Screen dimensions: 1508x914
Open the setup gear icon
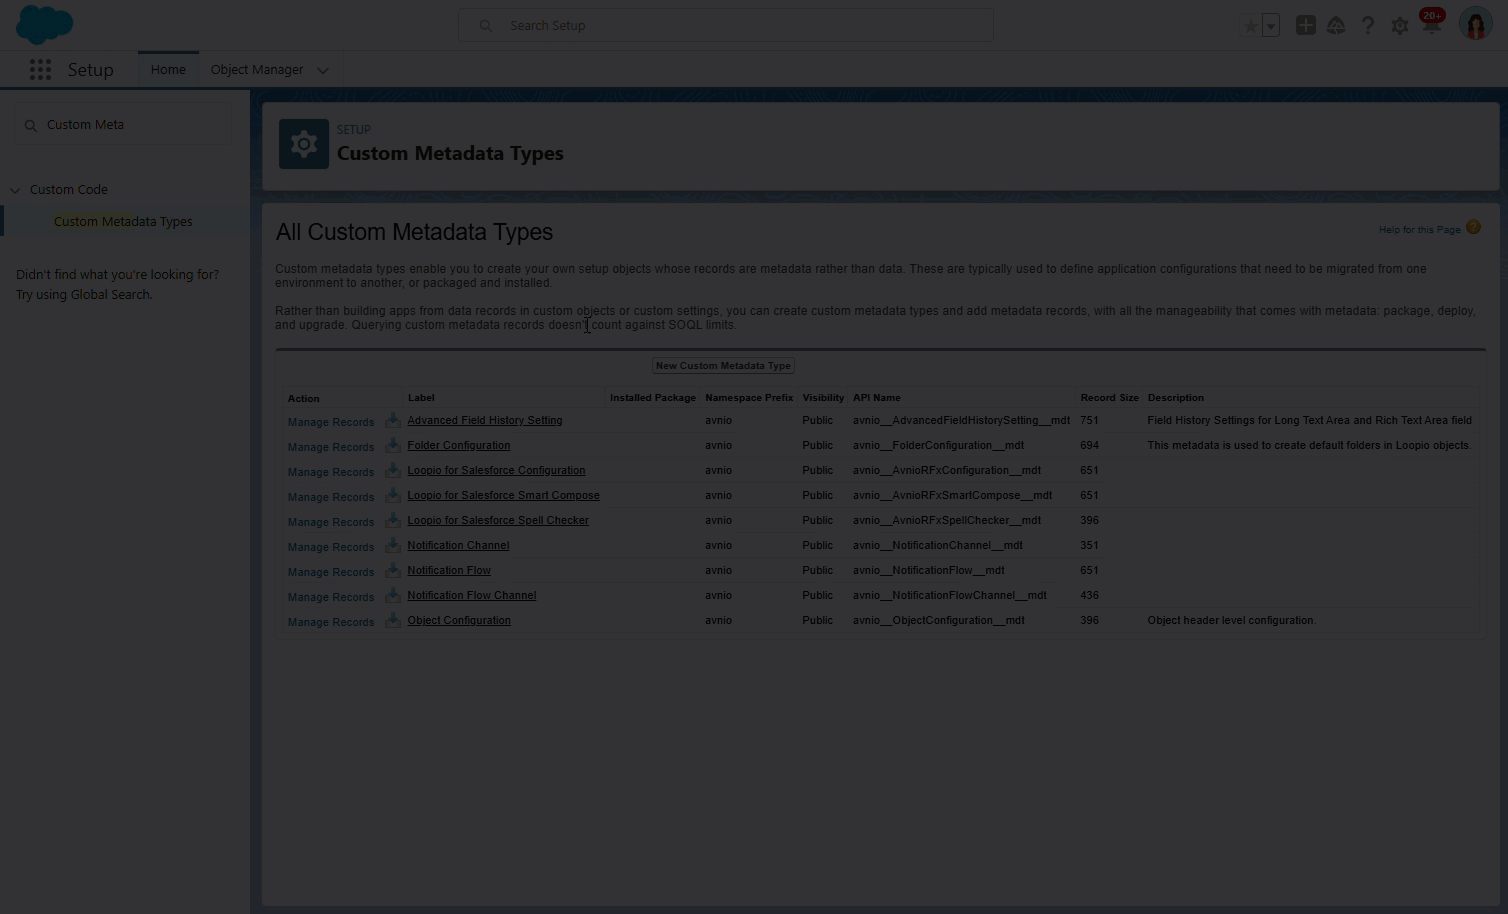point(1399,26)
